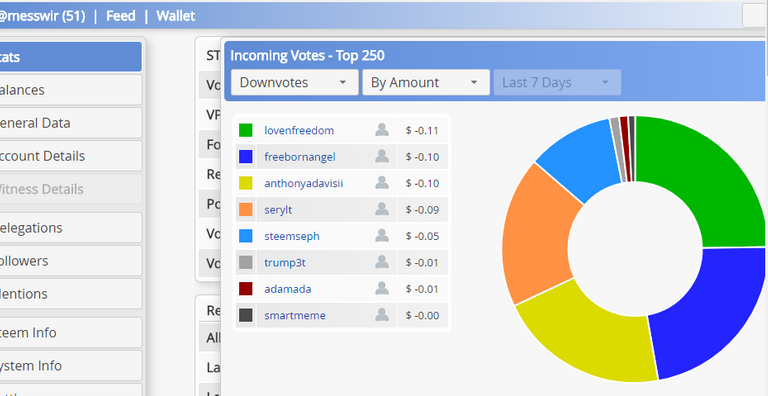Click the dark blue freebornangel legend swatch
768x396 pixels.
[245, 157]
